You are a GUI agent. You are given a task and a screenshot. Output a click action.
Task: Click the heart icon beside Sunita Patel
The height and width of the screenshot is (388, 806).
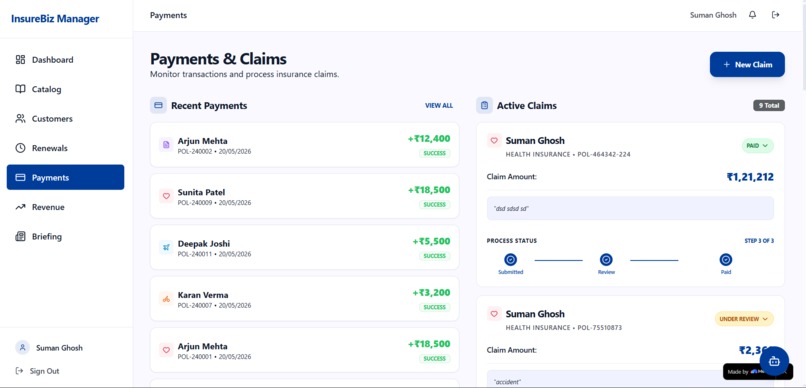(x=166, y=196)
